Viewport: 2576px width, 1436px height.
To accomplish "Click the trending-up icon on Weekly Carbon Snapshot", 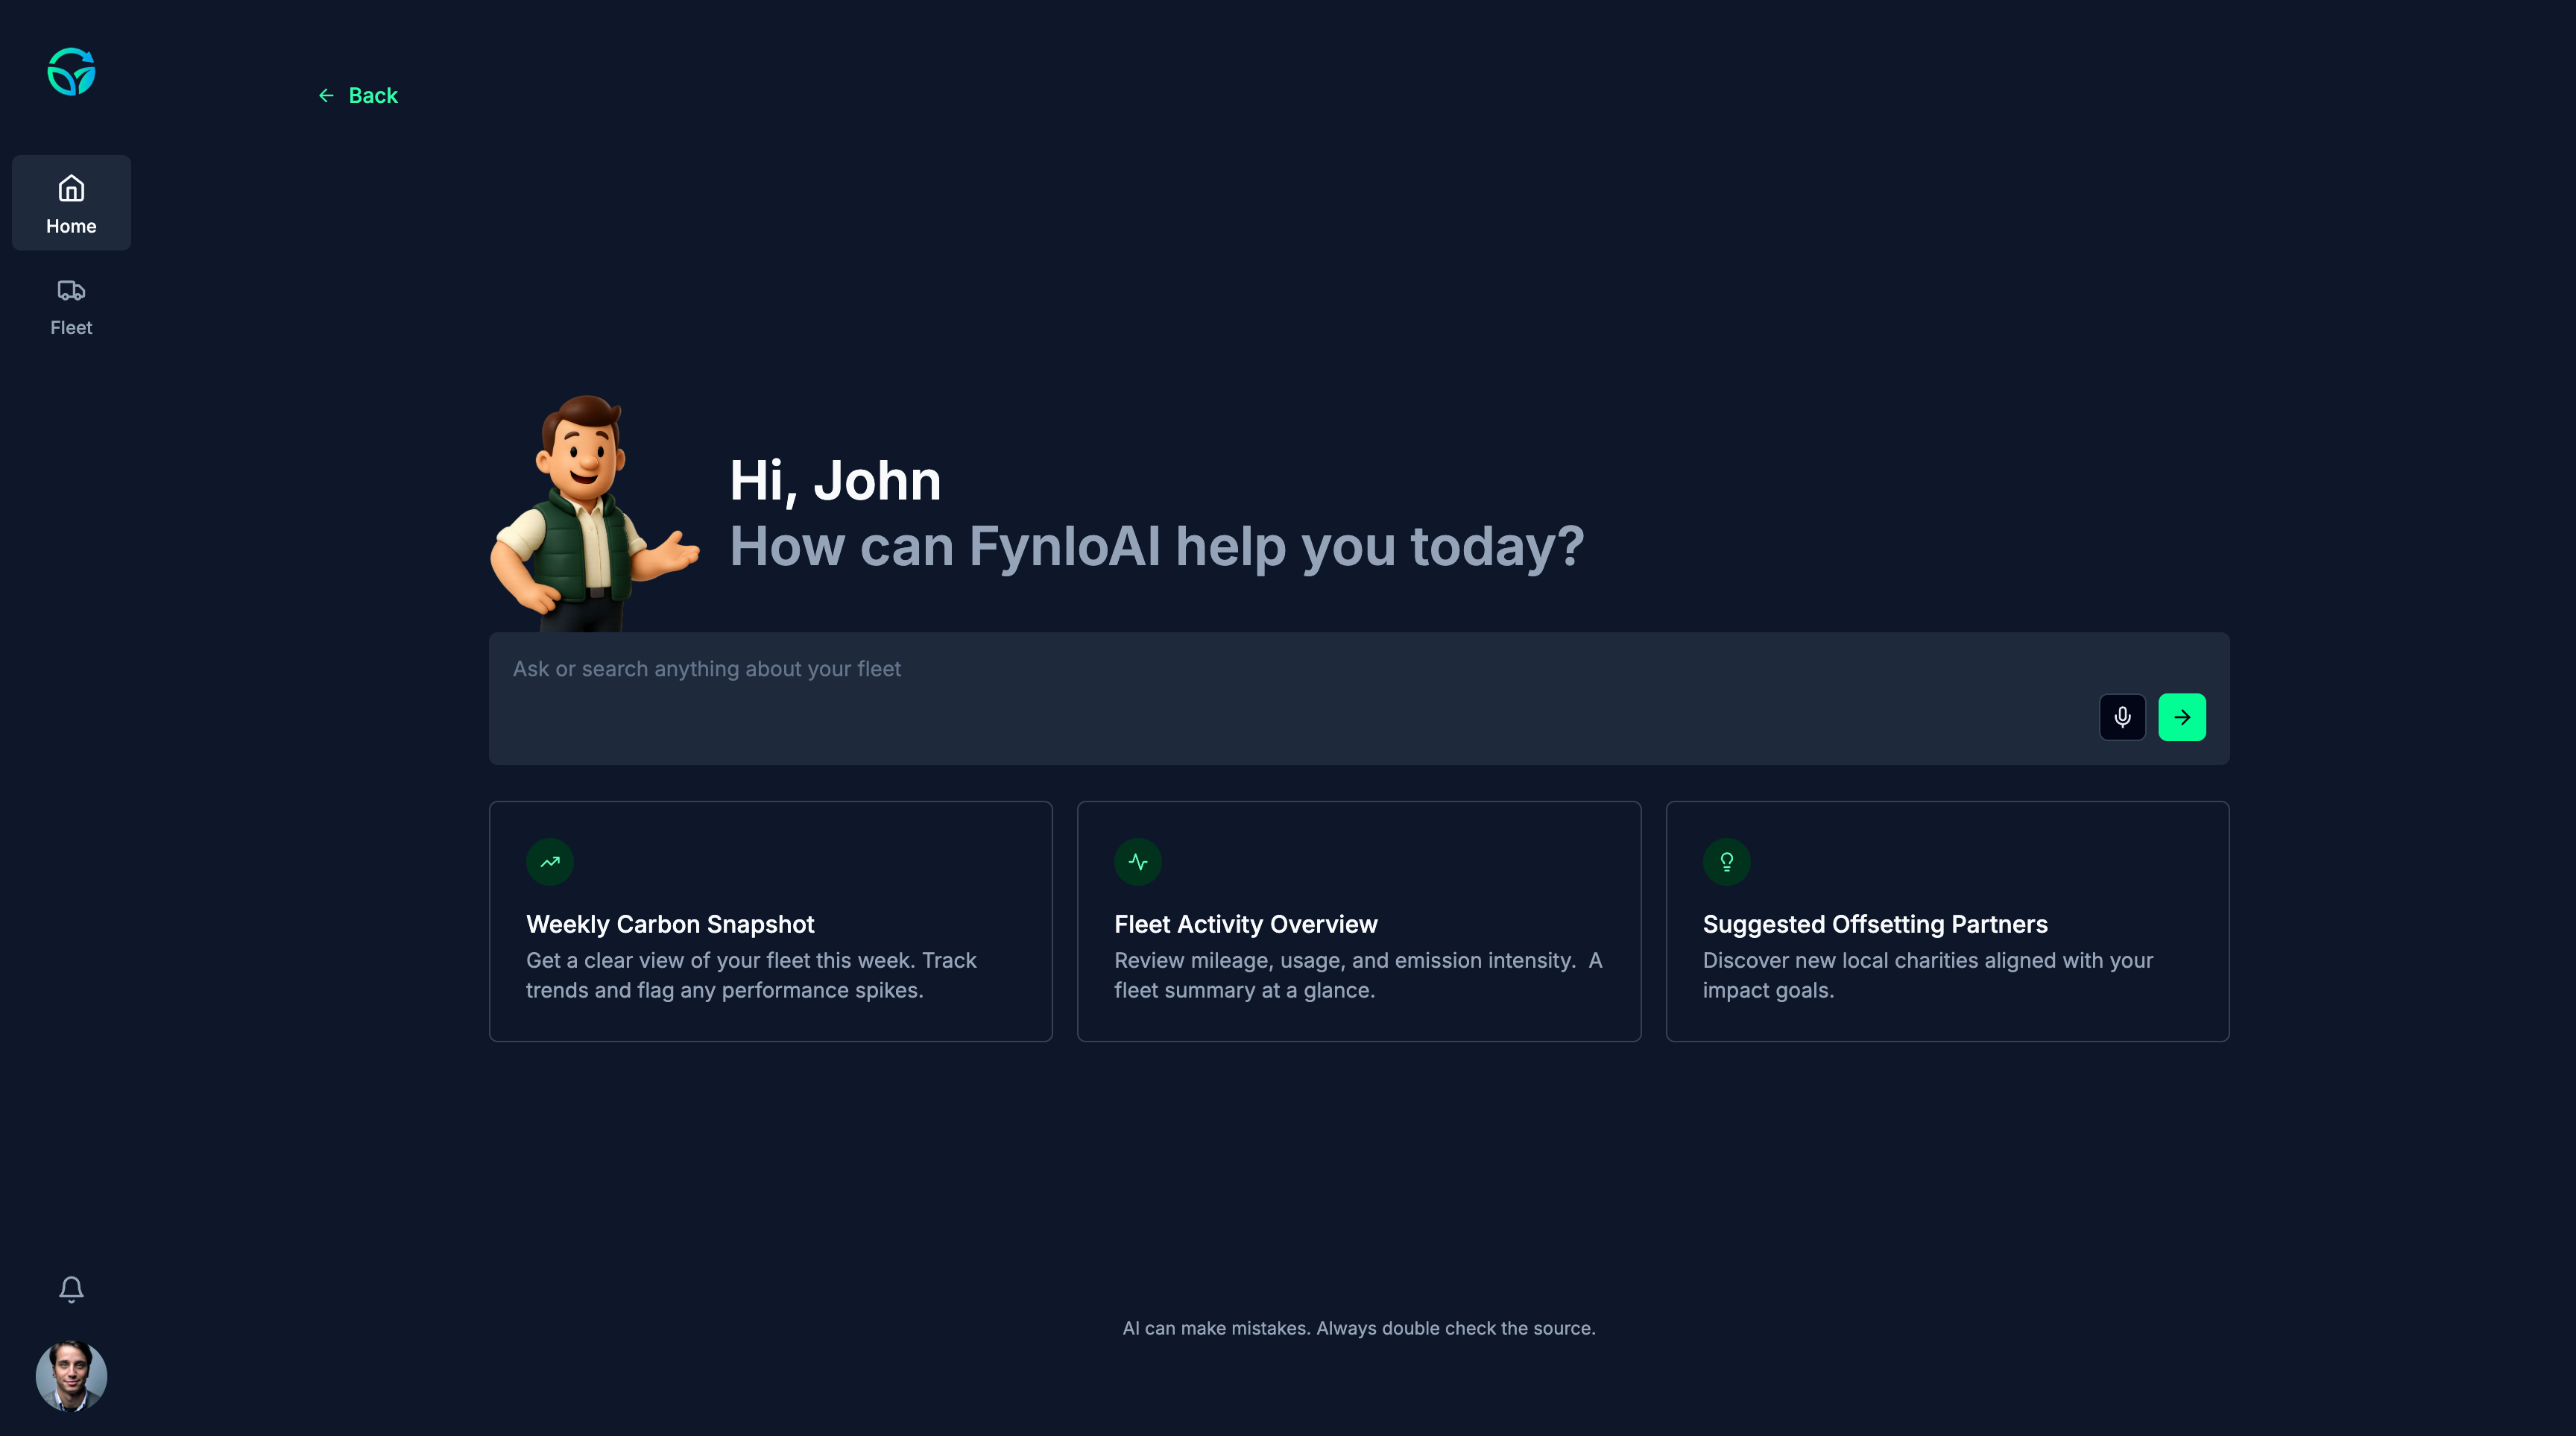I will click(550, 861).
